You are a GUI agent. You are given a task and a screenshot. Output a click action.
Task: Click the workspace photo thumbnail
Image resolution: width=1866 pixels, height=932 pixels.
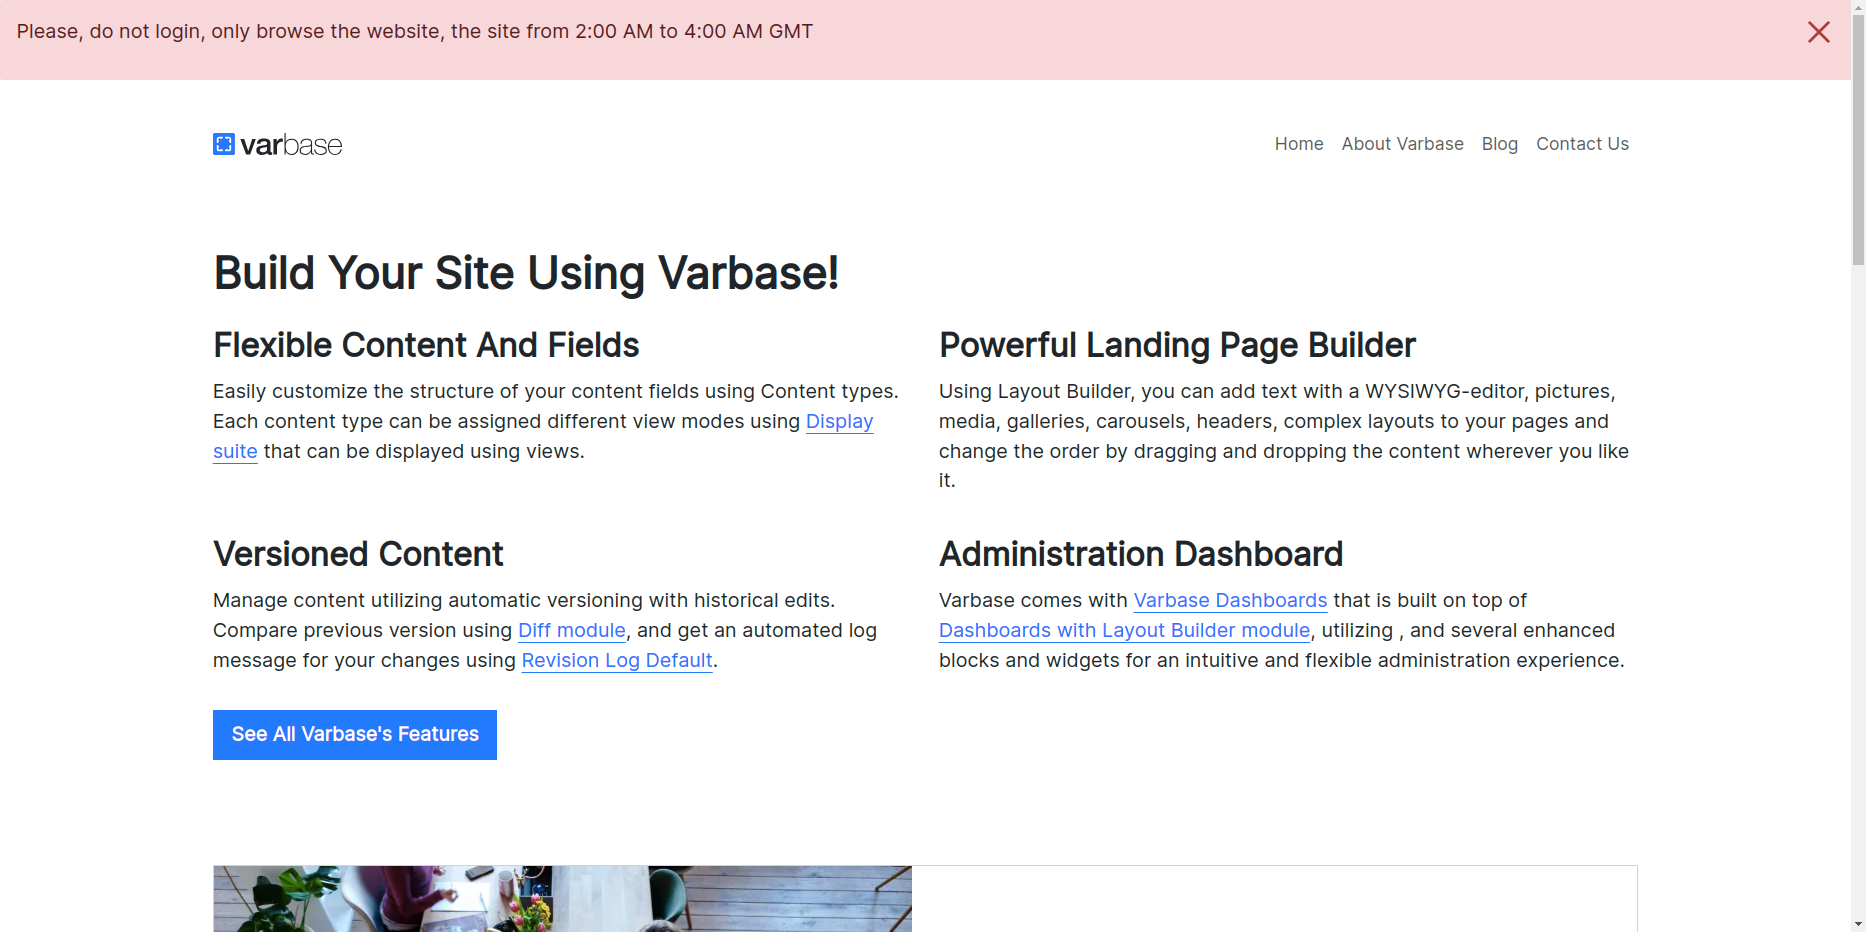click(x=562, y=899)
